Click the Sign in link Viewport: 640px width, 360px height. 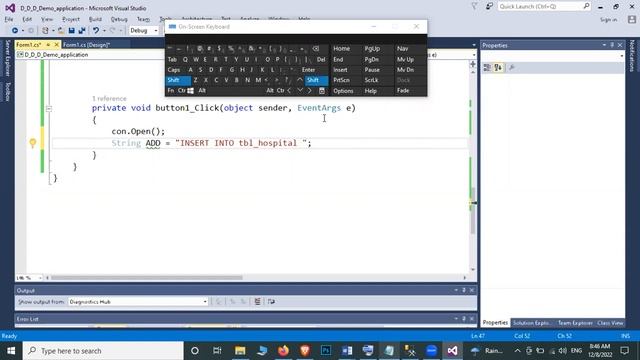(x=608, y=19)
